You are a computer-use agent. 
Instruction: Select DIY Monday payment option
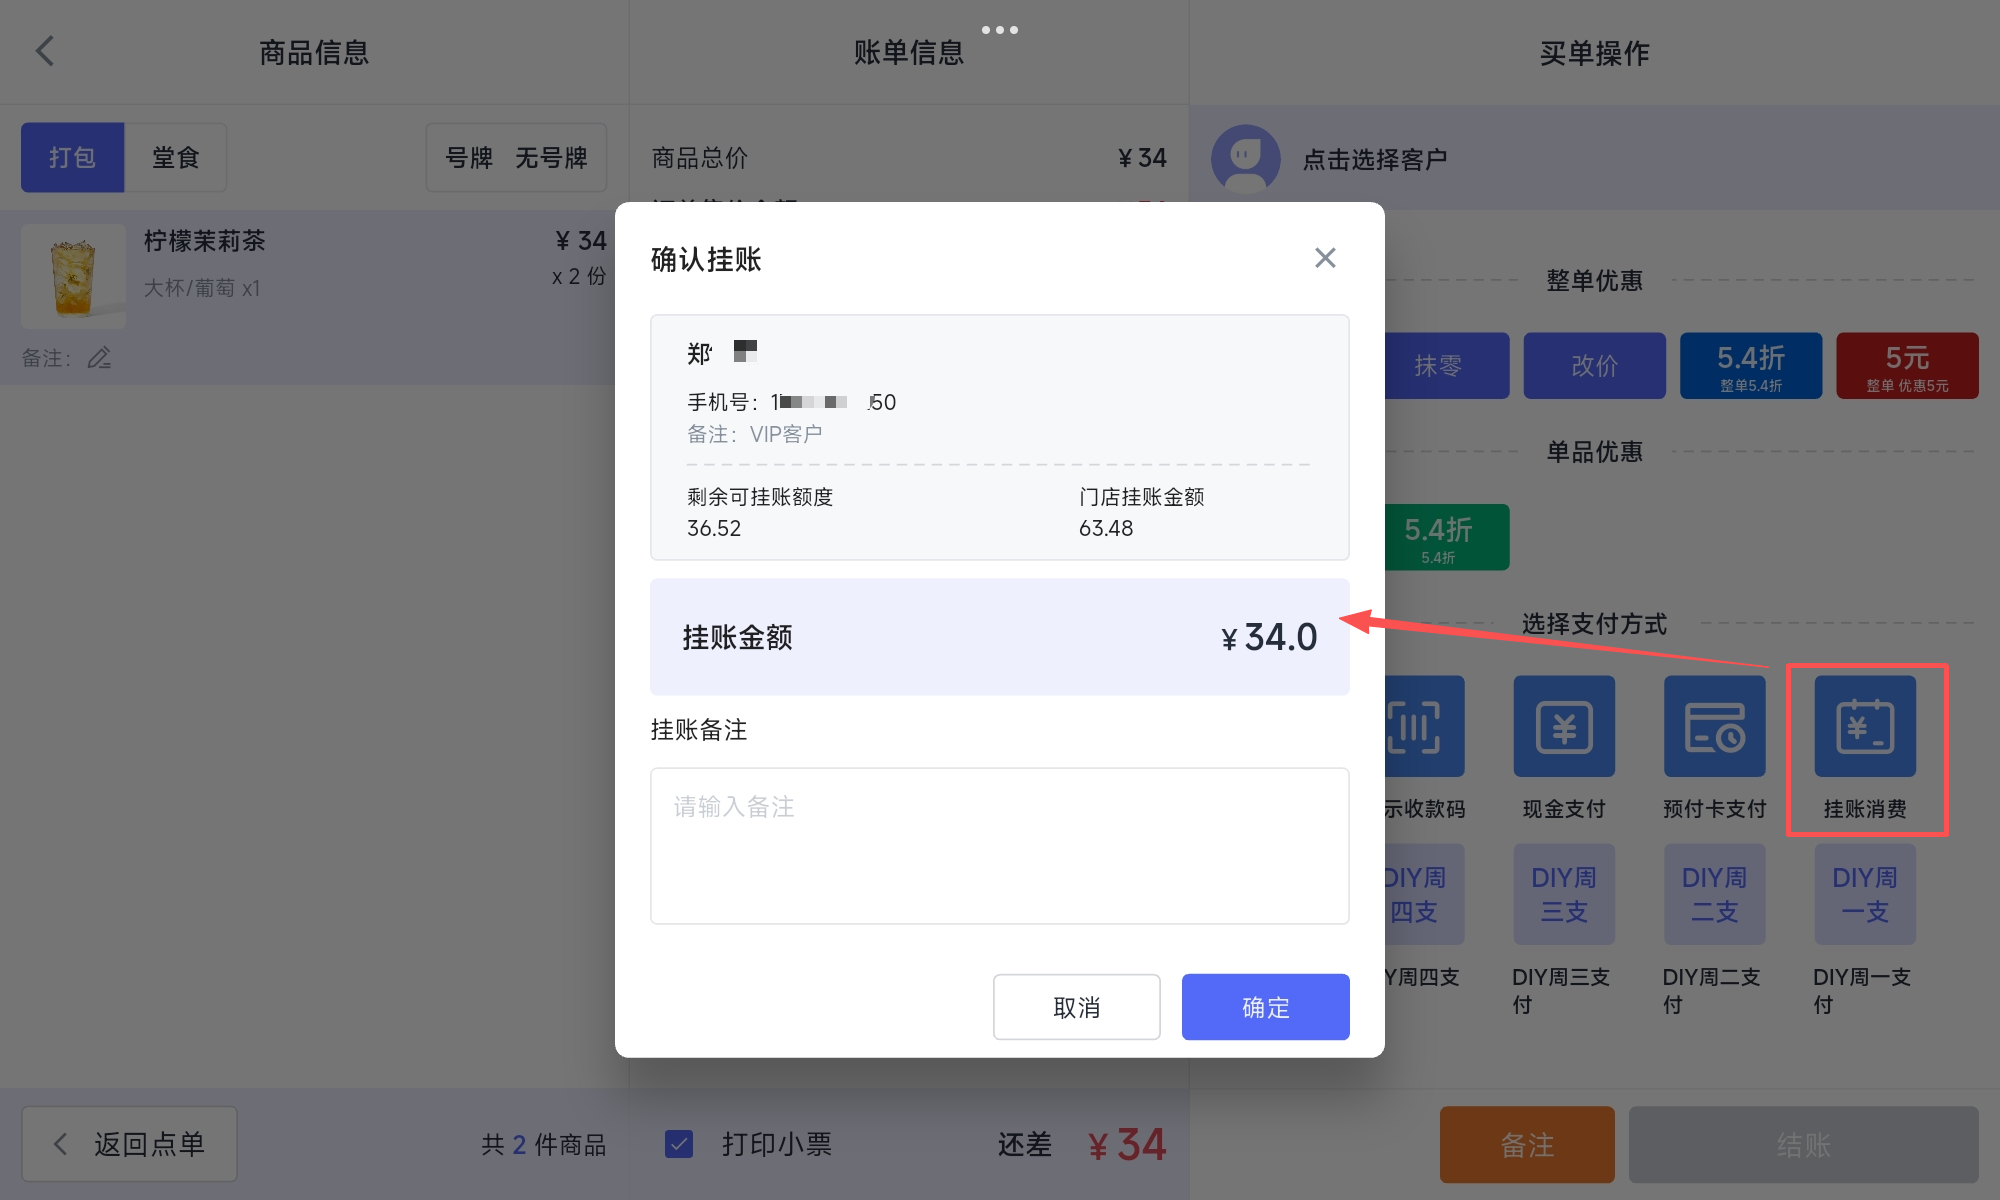click(x=1865, y=894)
